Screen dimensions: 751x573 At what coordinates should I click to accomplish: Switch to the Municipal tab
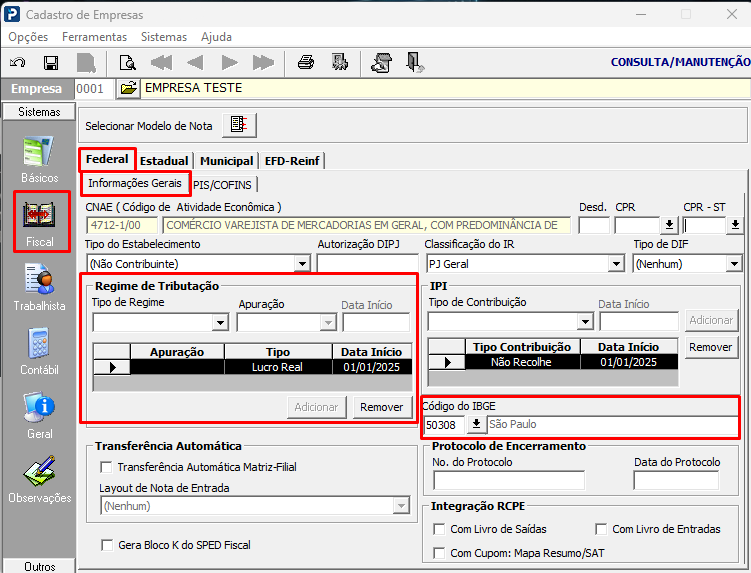[227, 161]
